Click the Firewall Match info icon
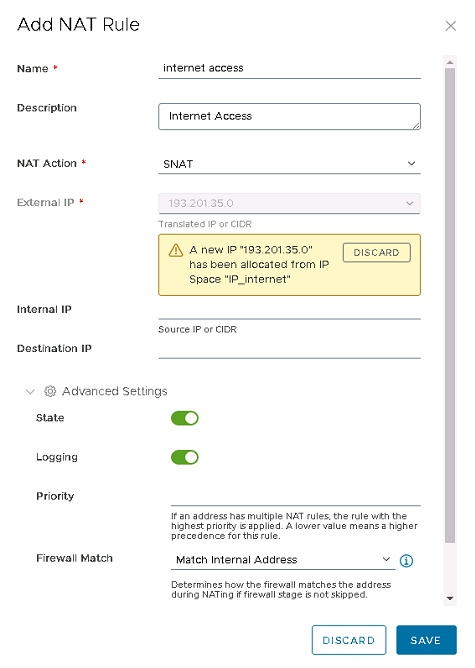Screen dimensions: 475x668 pyautogui.click(x=406, y=561)
